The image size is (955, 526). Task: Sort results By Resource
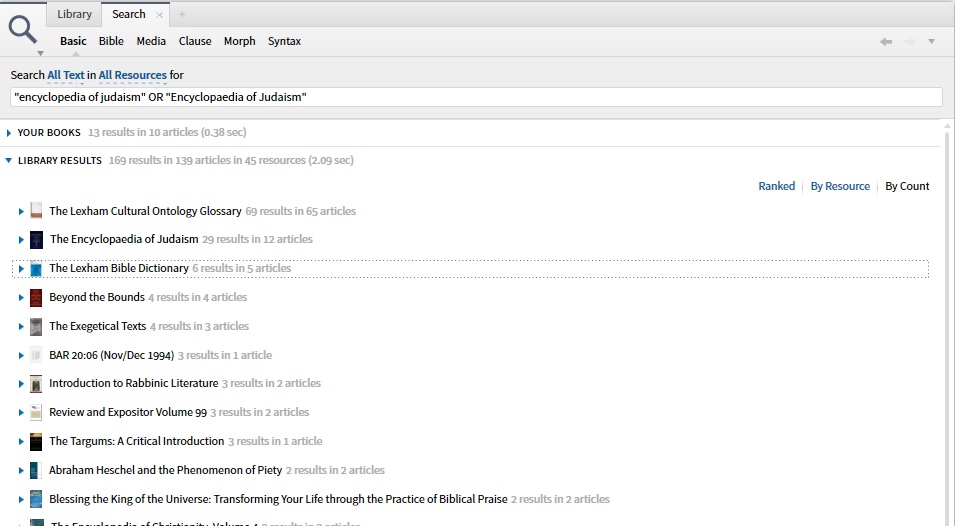tap(840, 186)
